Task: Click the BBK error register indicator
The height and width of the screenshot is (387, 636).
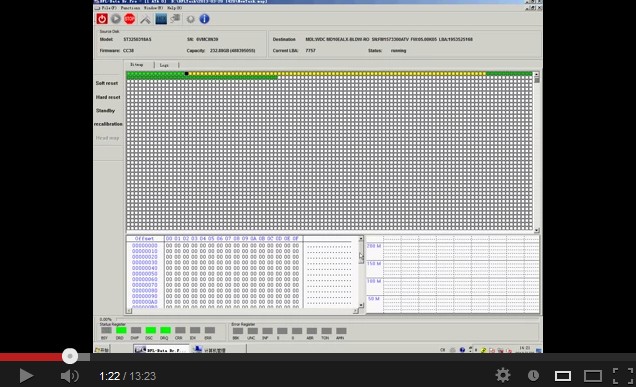Action: [238, 331]
